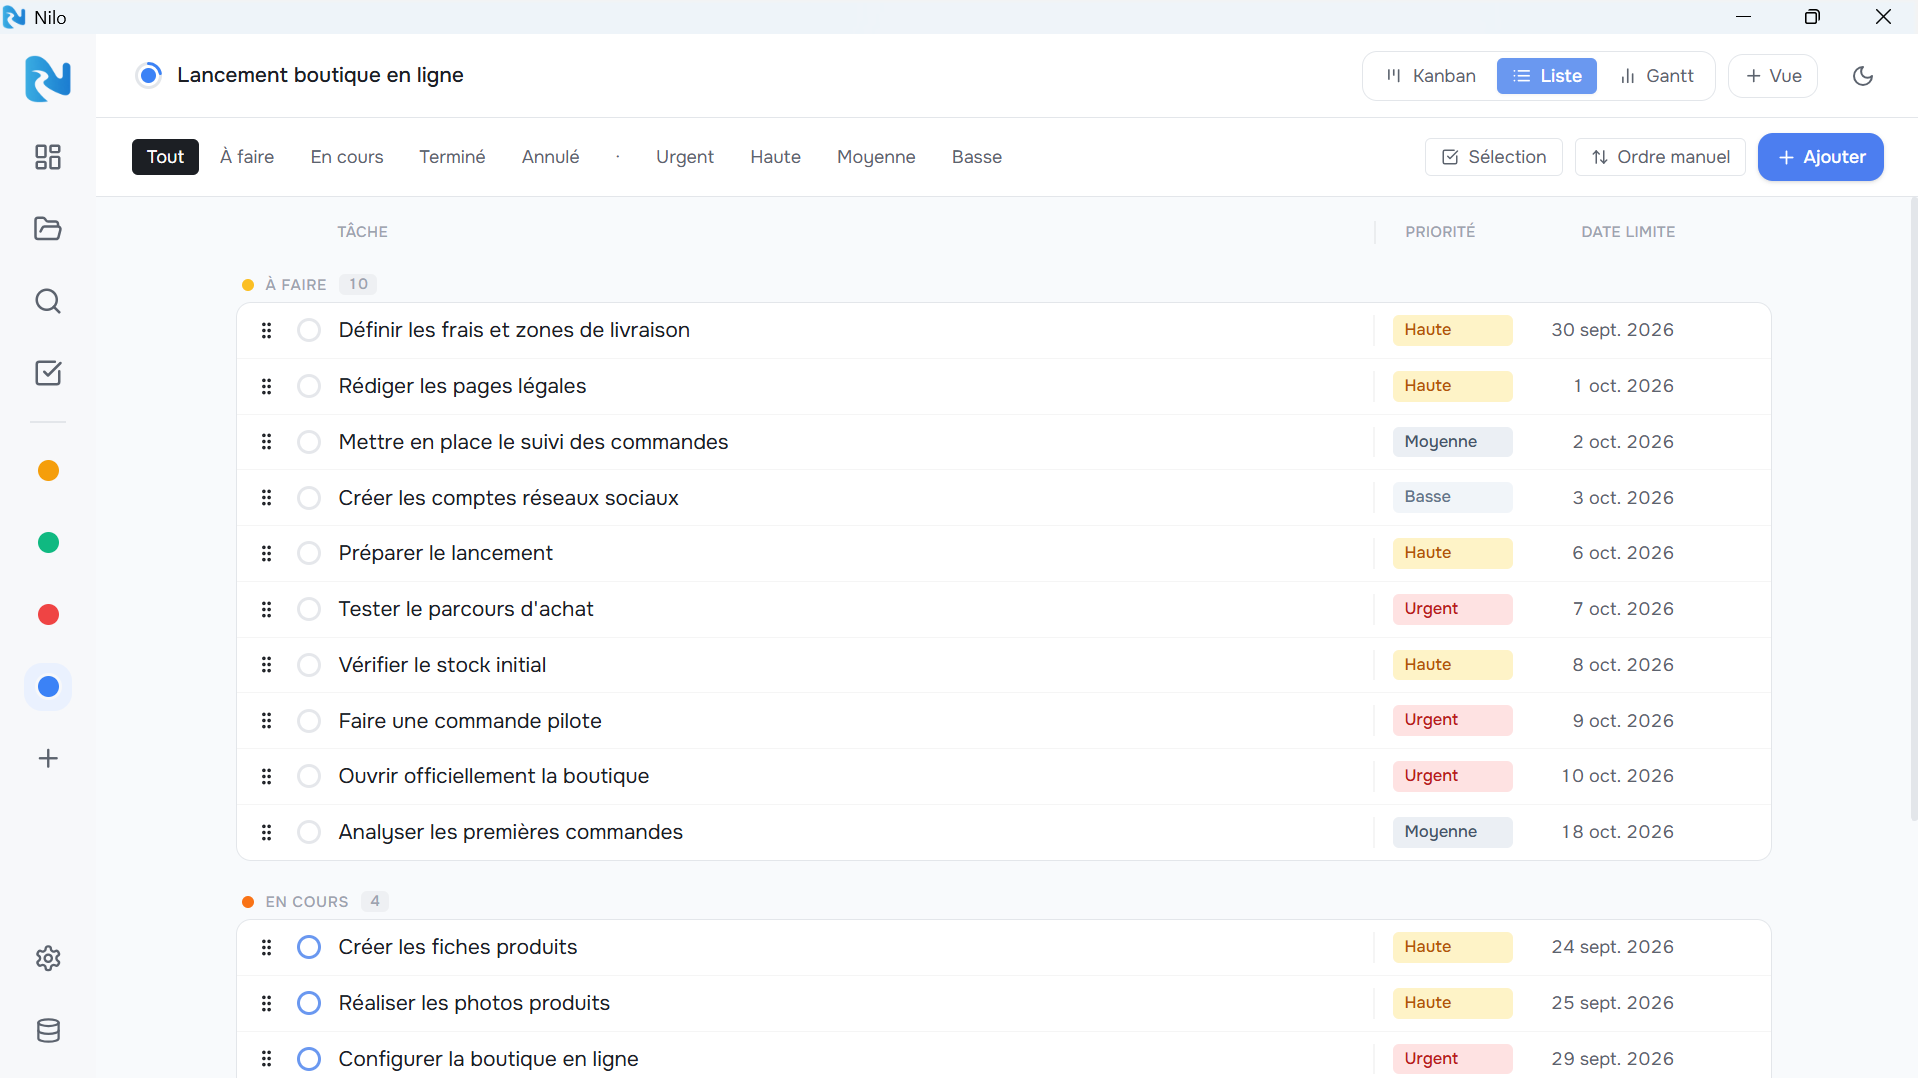Edit due date '6 oct. 2026'
This screenshot has width=1918, height=1078.
1623,553
